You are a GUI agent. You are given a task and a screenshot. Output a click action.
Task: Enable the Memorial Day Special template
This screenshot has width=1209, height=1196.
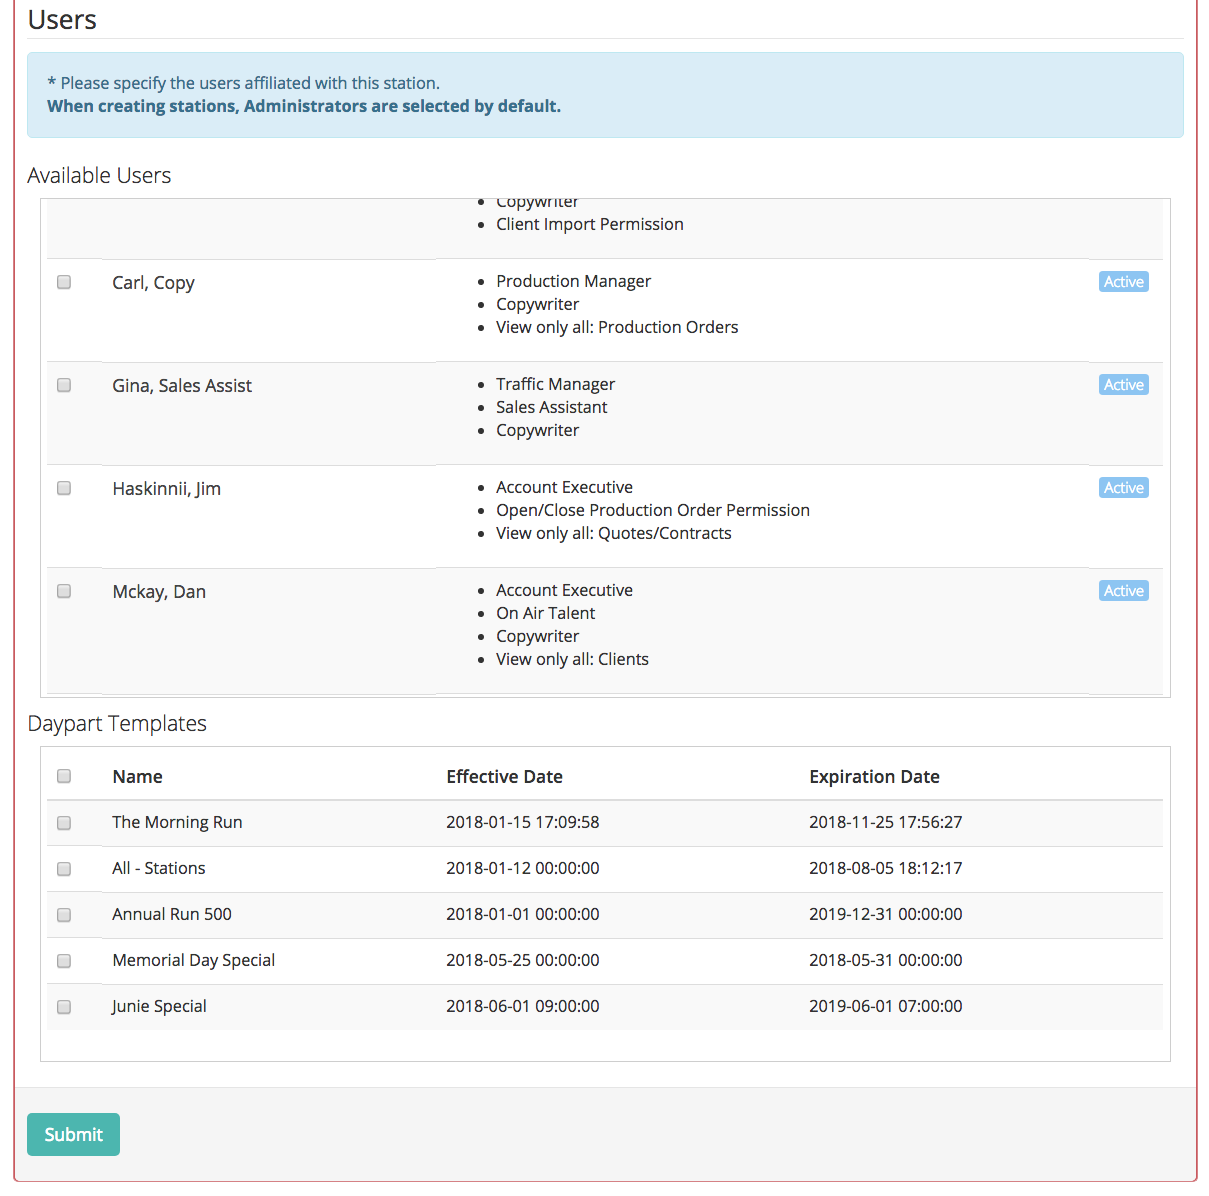tap(64, 961)
